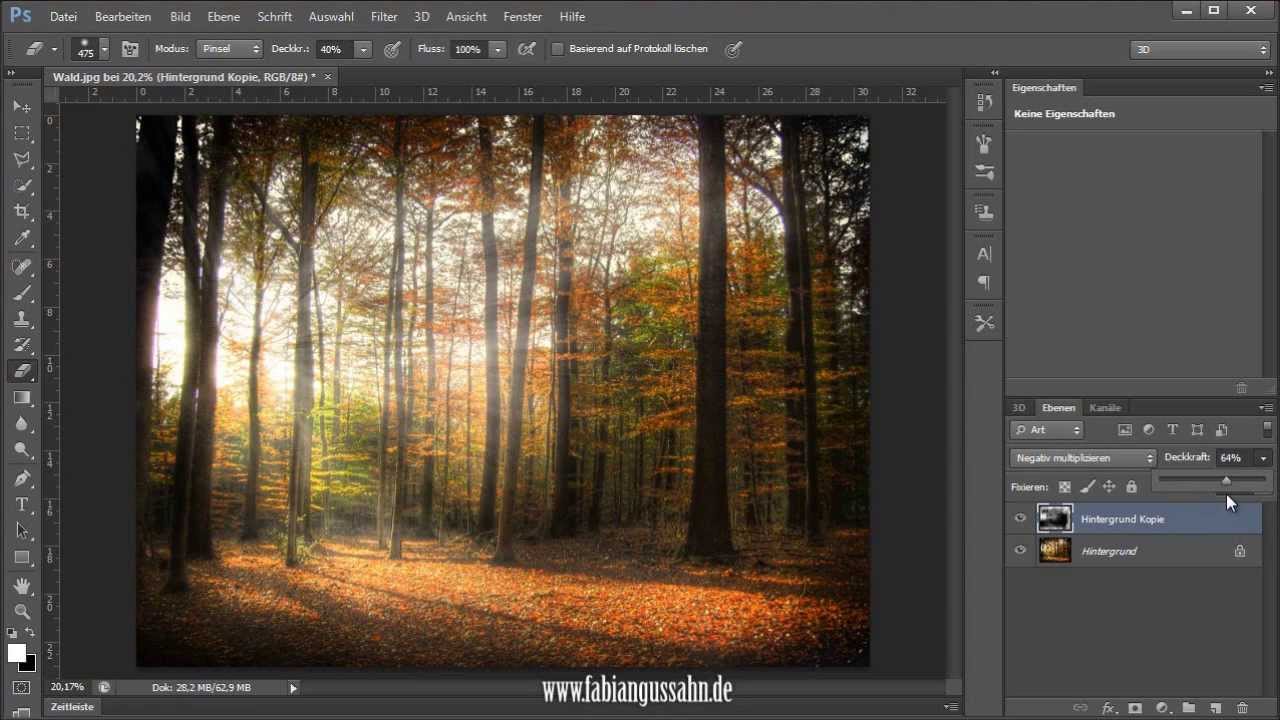
Task: Delete layer with trash icon
Action: [x=1242, y=708]
